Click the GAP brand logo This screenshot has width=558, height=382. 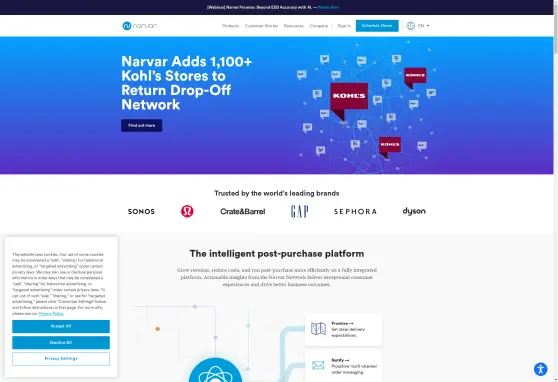[300, 211]
